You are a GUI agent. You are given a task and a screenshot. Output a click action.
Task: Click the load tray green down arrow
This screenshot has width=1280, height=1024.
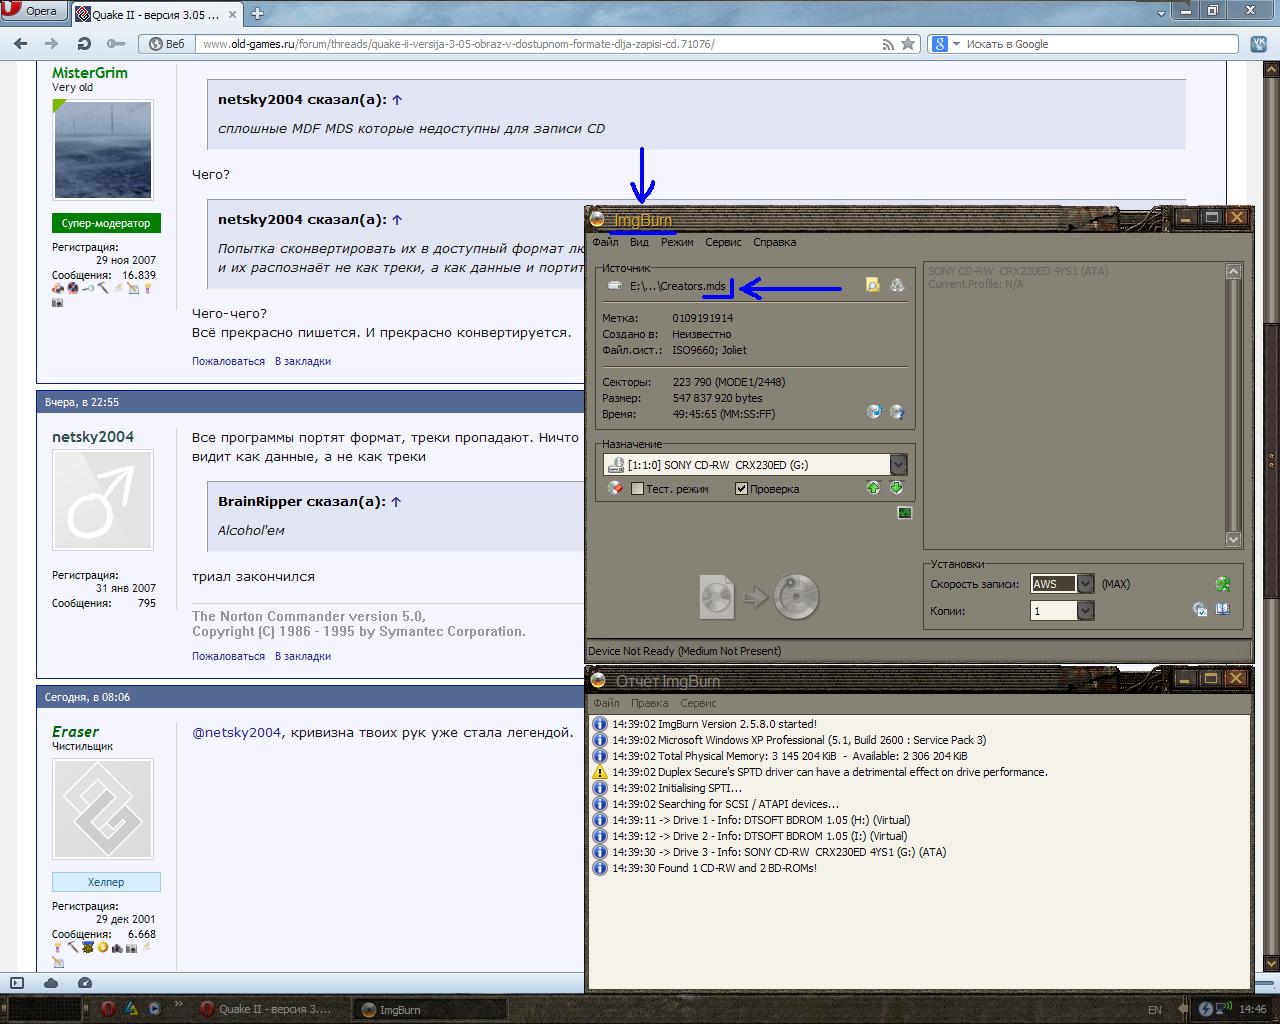click(896, 488)
